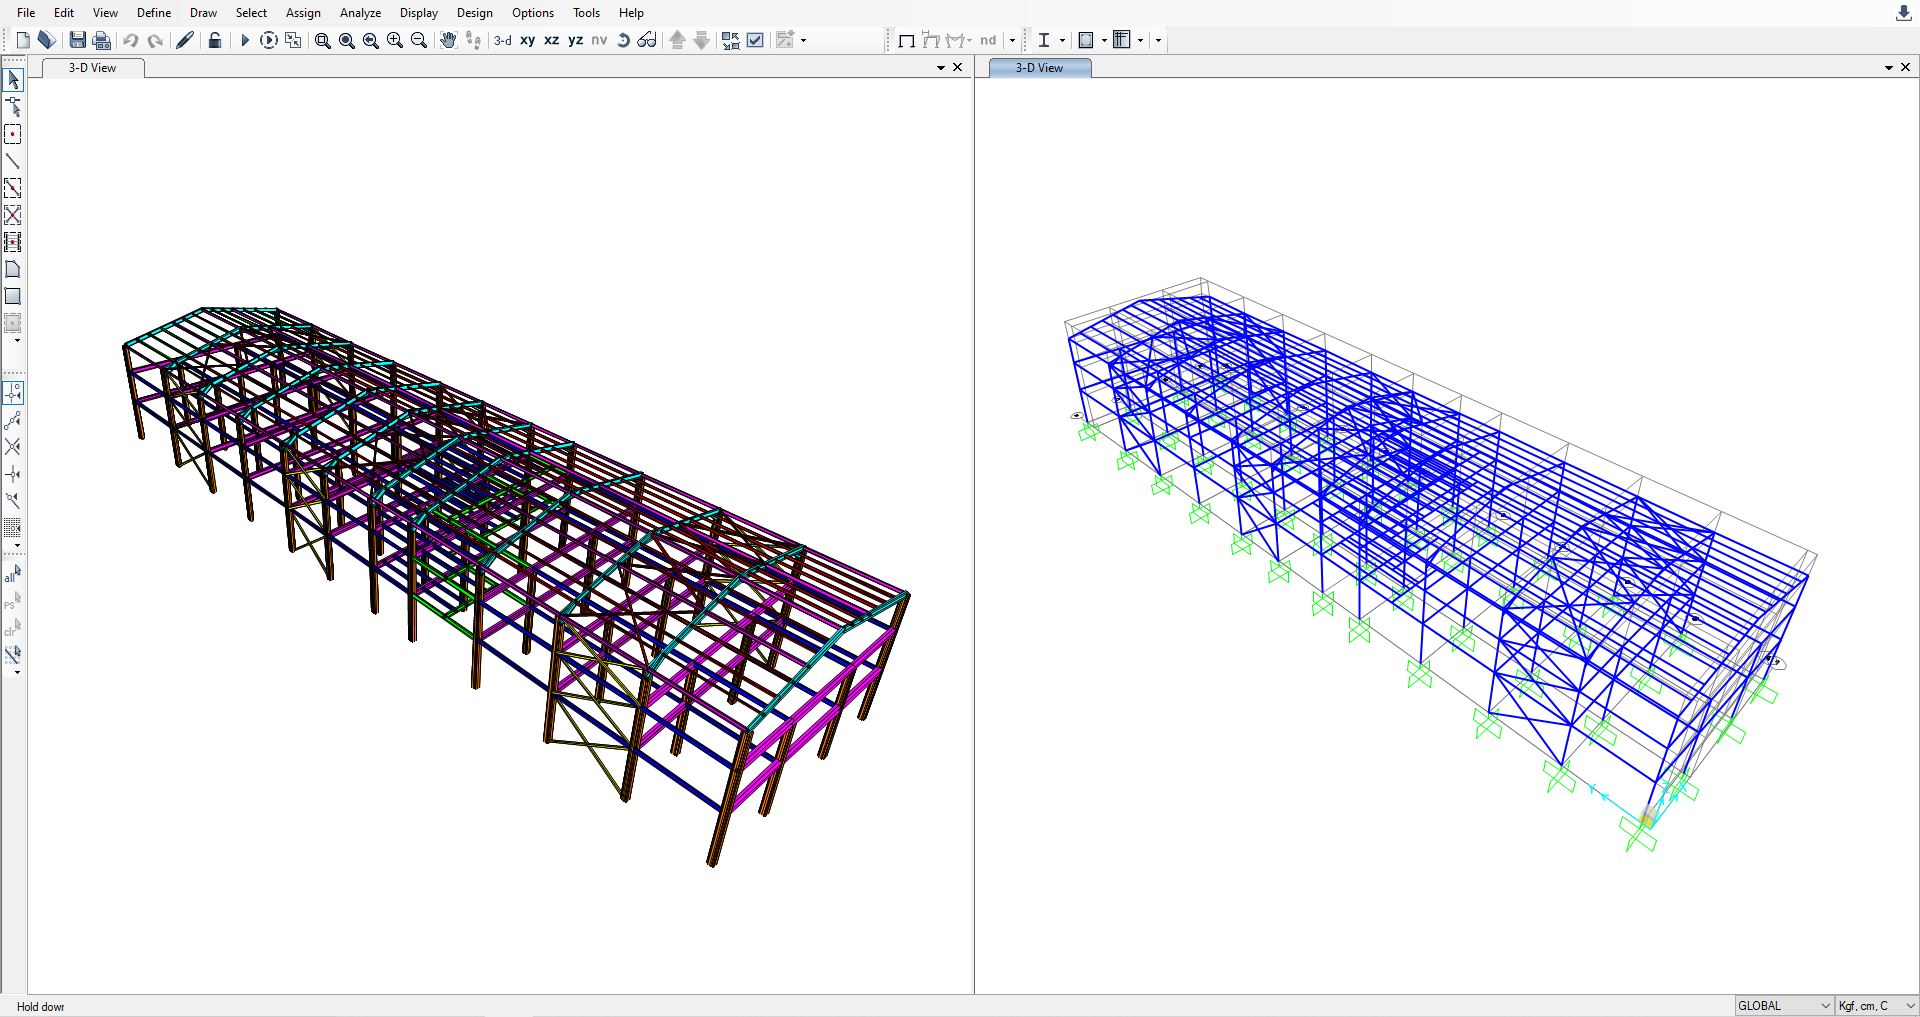Select the Draw Rectangular Area tool
Image resolution: width=1920 pixels, height=1017 pixels.
click(13, 296)
